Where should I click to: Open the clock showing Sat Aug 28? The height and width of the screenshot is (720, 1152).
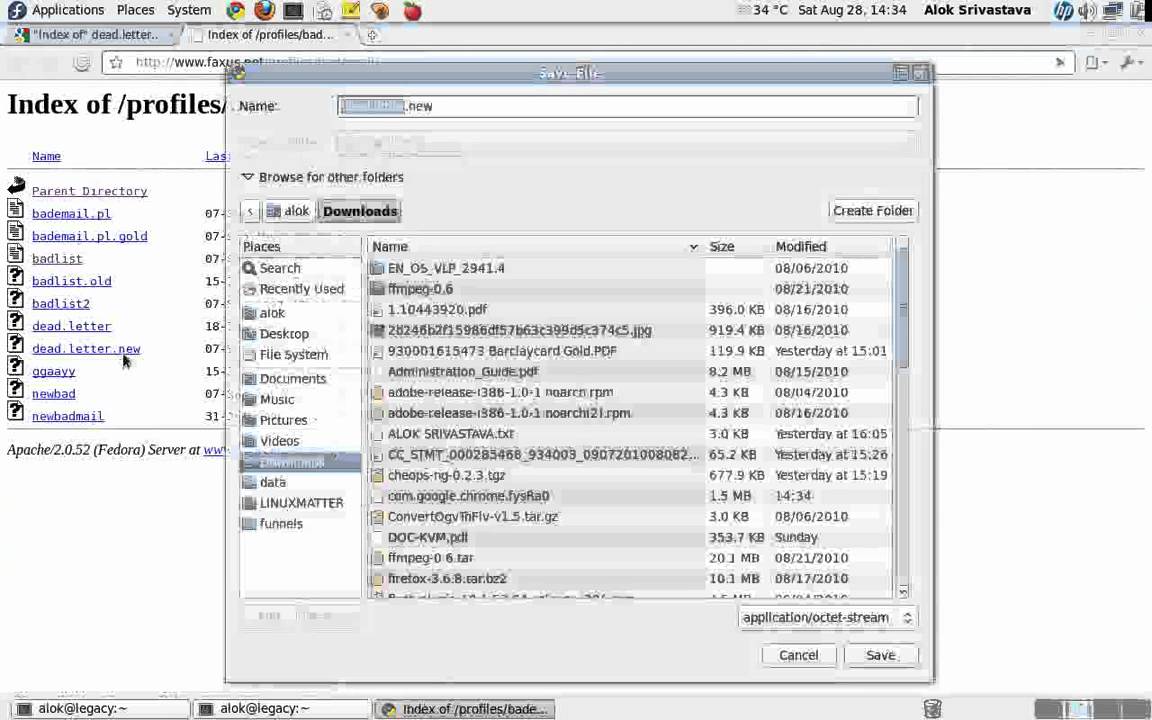(852, 10)
